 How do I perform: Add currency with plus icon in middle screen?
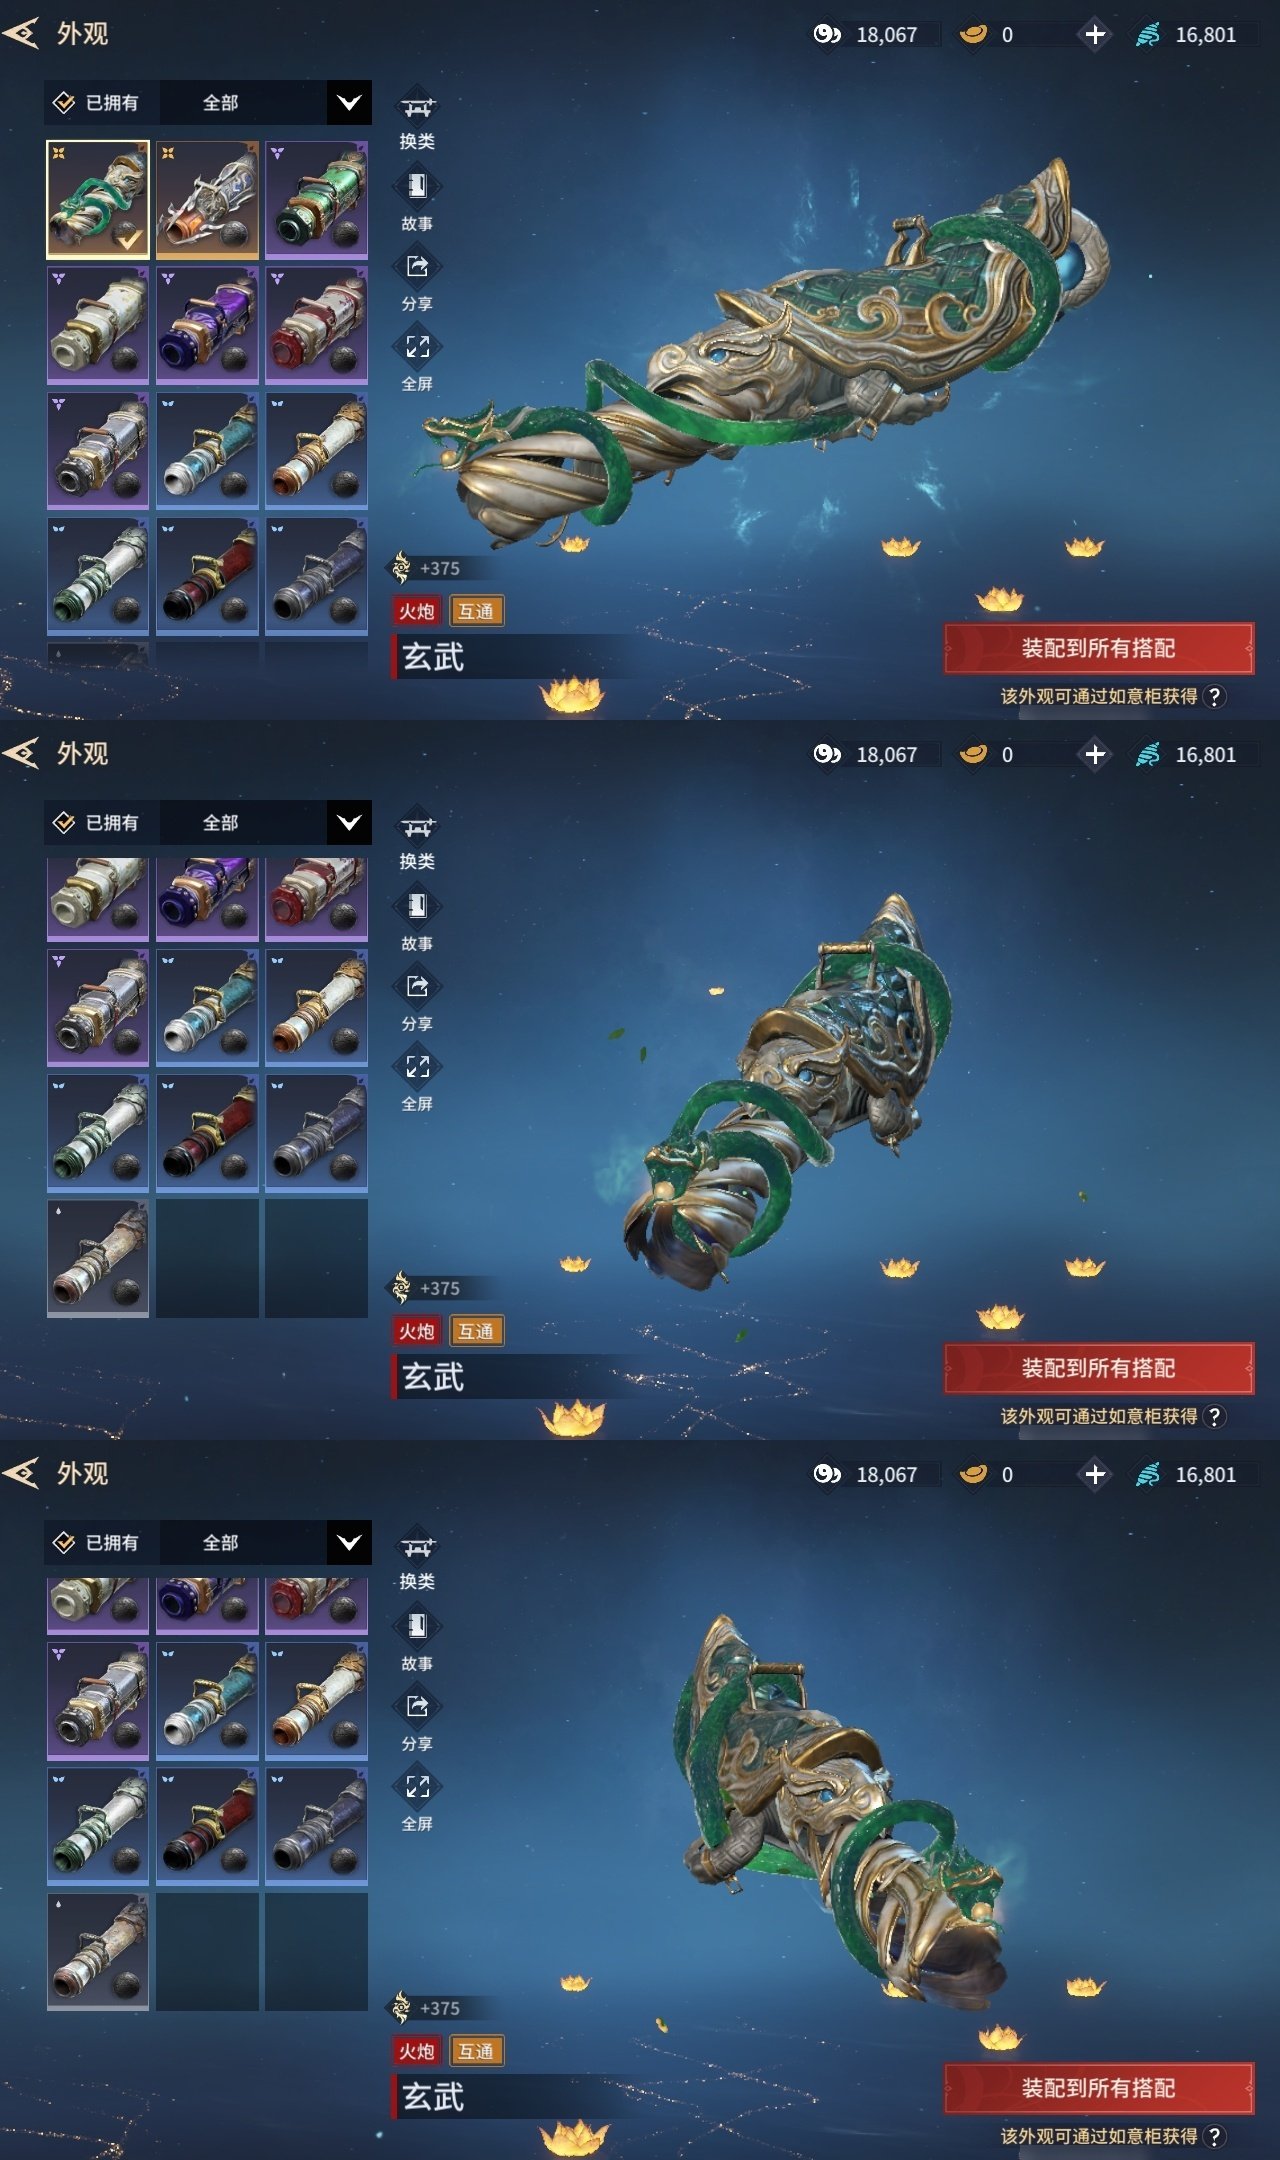click(x=1095, y=754)
